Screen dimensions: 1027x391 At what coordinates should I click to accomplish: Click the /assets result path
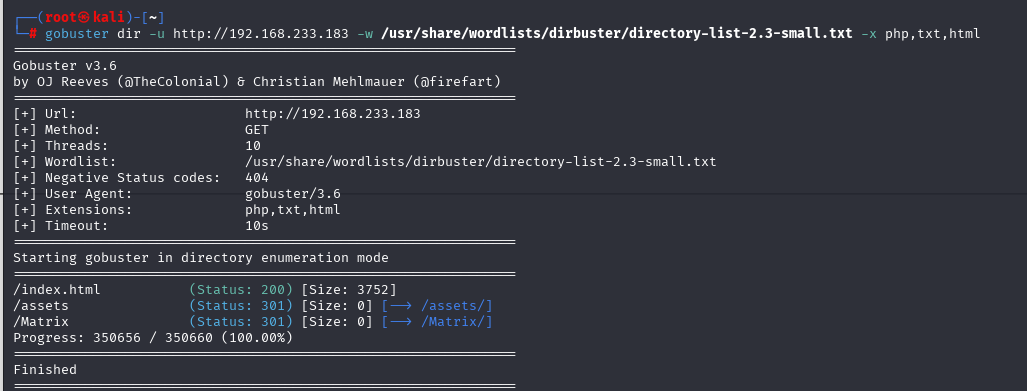point(41,306)
